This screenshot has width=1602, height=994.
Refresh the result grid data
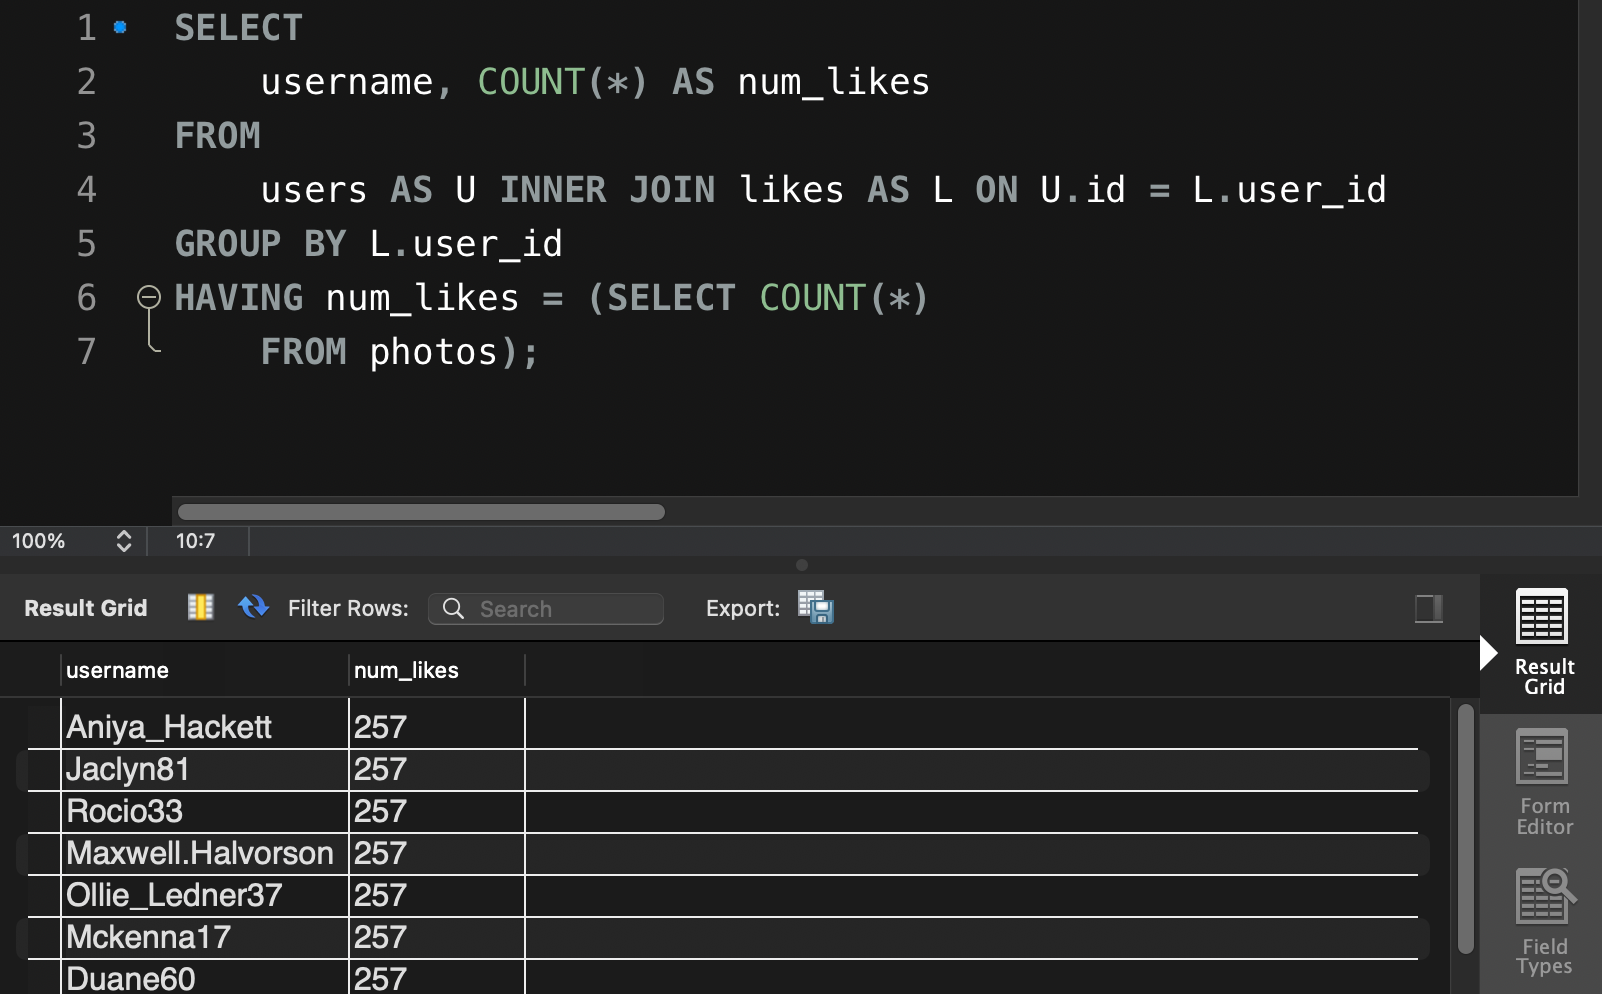click(253, 607)
